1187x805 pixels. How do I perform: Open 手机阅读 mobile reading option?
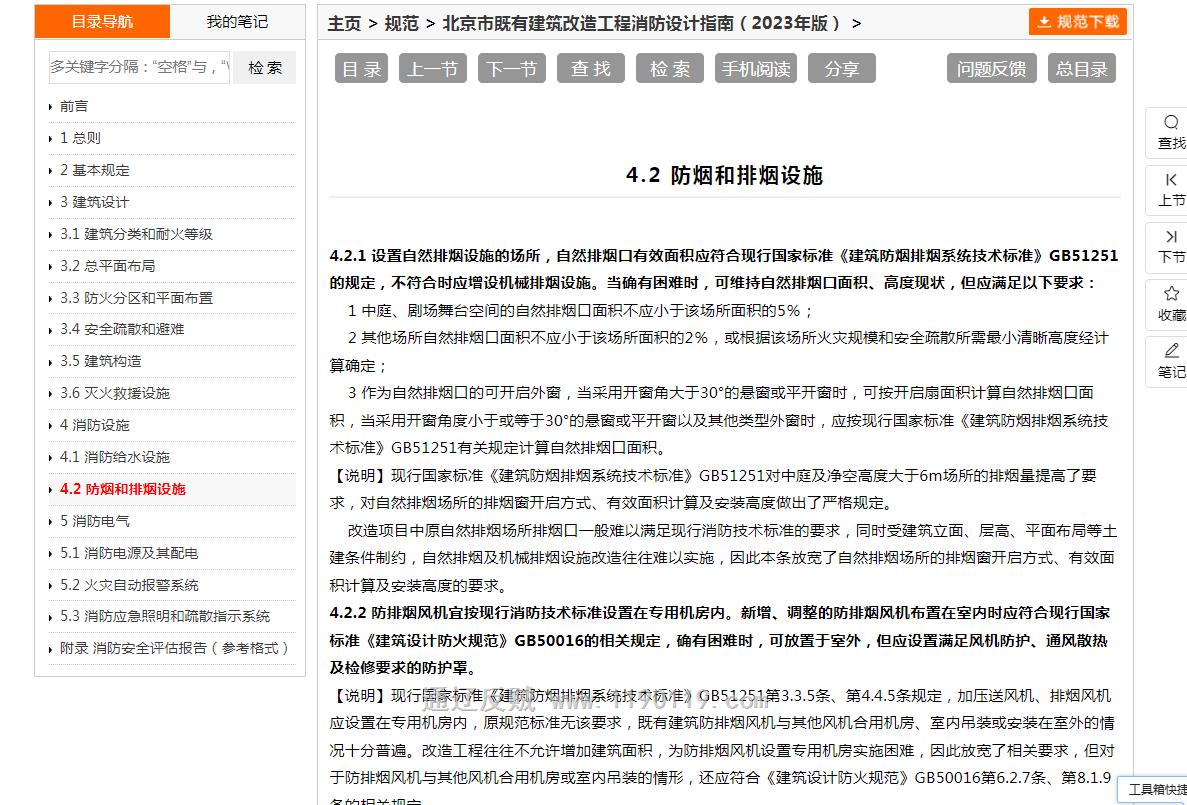point(756,69)
